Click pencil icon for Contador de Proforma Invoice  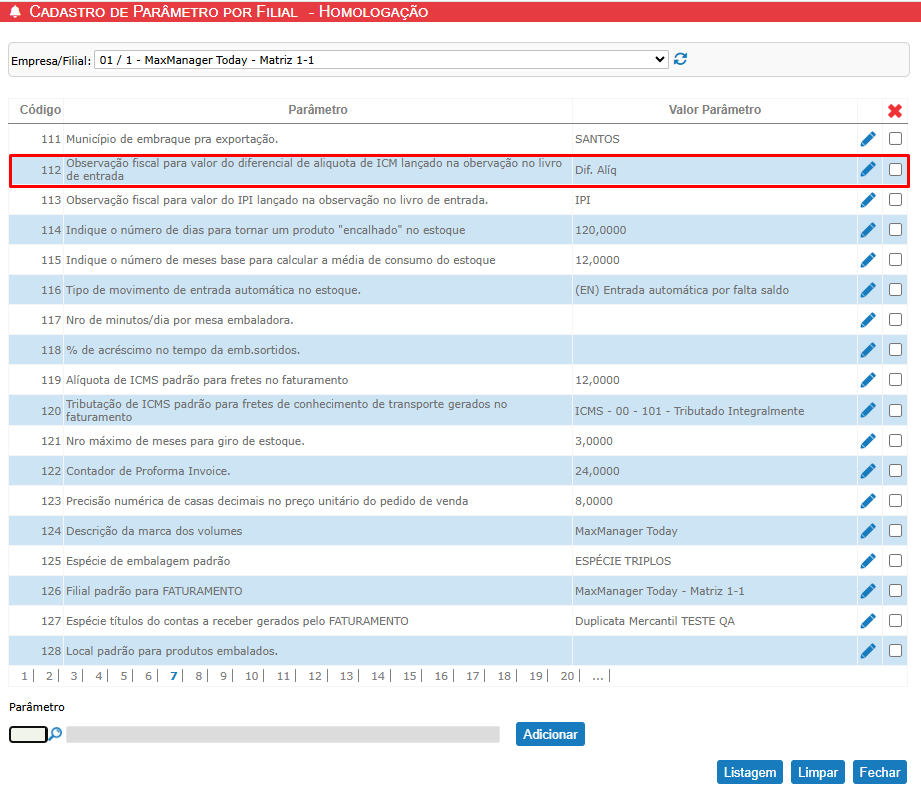click(x=868, y=471)
